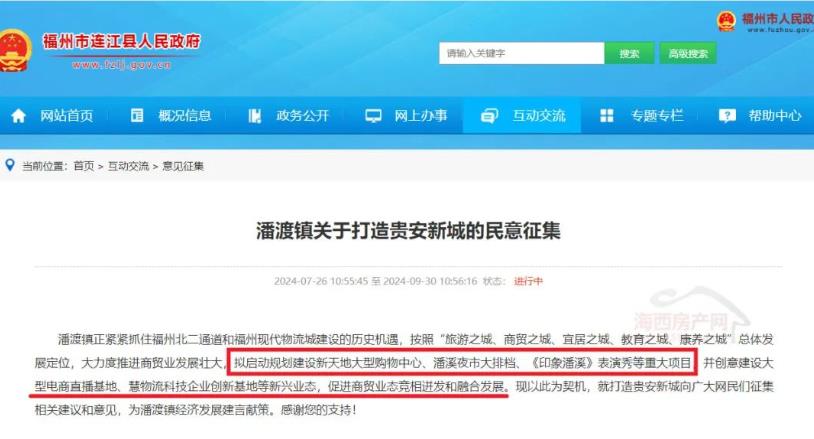Select the 互动交流 navigation tab
The height and width of the screenshot is (439, 814).
[x=521, y=115]
